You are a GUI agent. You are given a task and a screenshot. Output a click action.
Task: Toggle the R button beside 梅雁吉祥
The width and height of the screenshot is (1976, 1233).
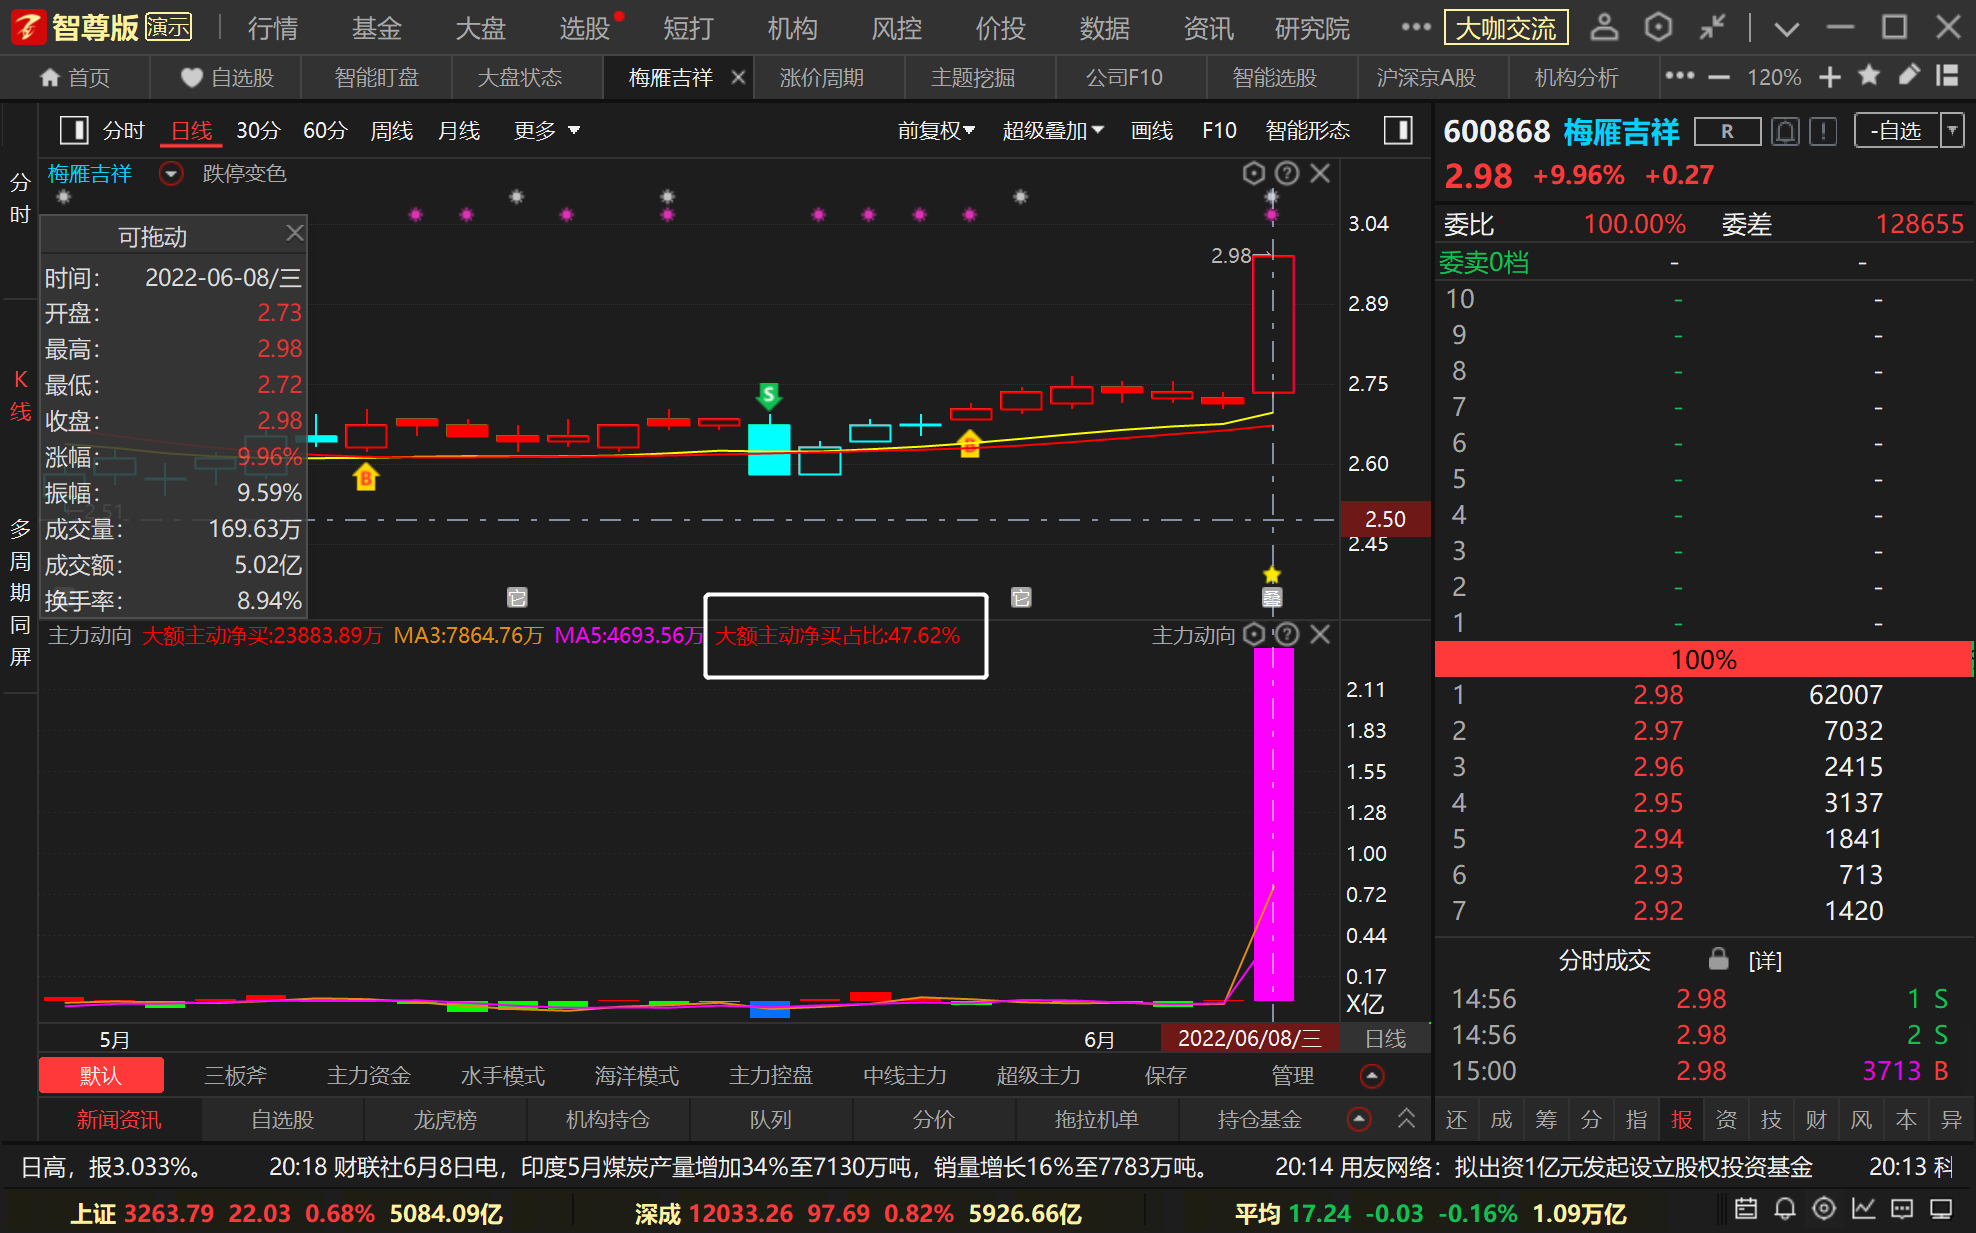tap(1727, 131)
